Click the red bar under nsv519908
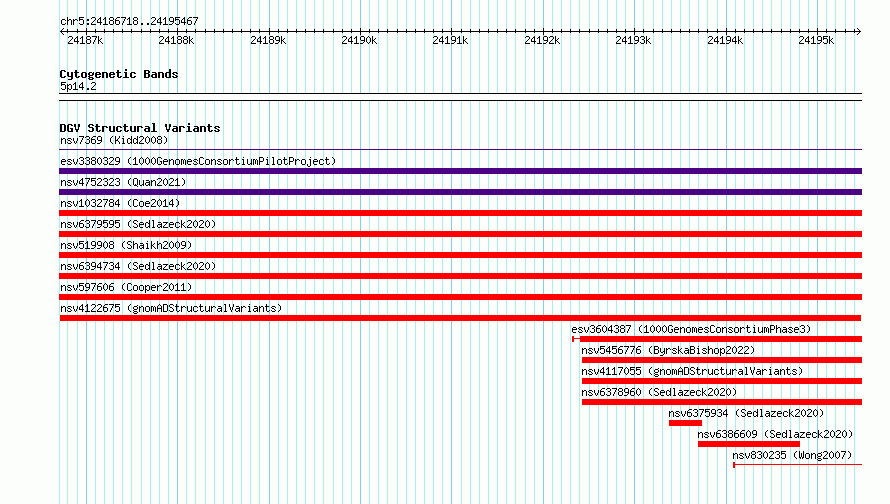 coord(460,255)
